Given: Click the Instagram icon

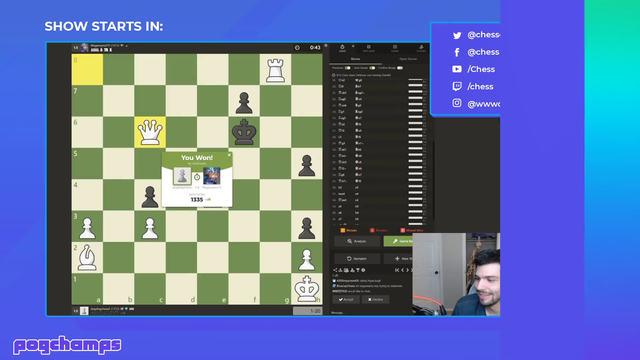Looking at the screenshot, I should click(457, 103).
